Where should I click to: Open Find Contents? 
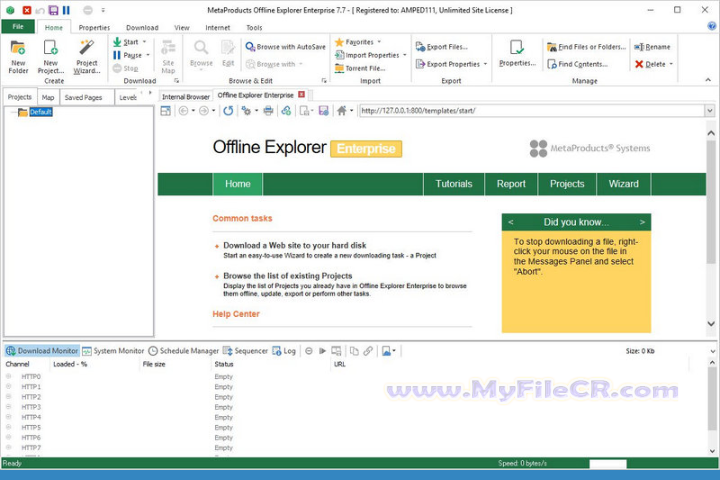pos(578,64)
